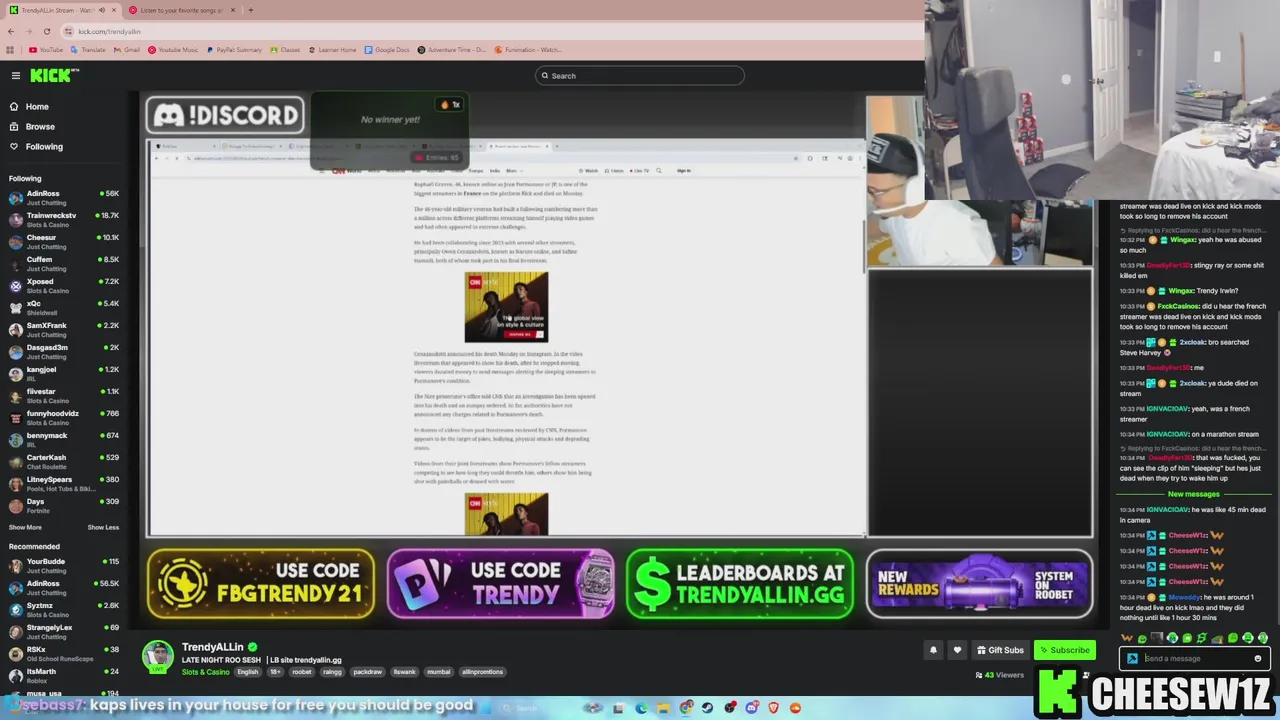This screenshot has height=720, width=1280.
Task: Follow channel with the heart icon
Action: click(957, 650)
